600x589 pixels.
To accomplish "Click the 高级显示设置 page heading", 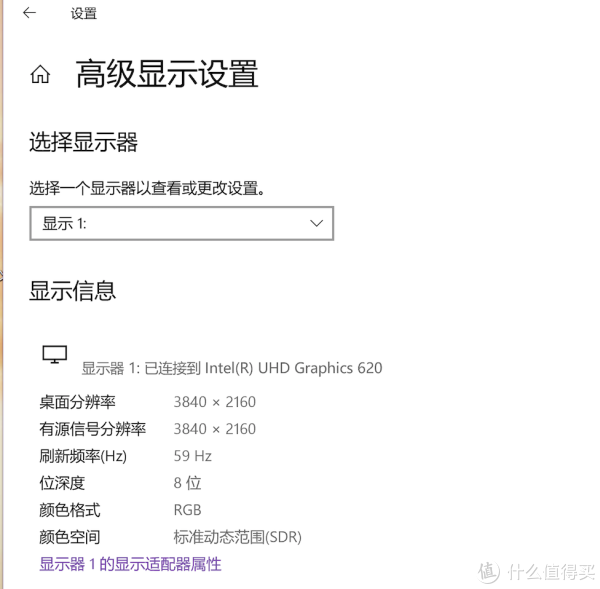I will [167, 74].
